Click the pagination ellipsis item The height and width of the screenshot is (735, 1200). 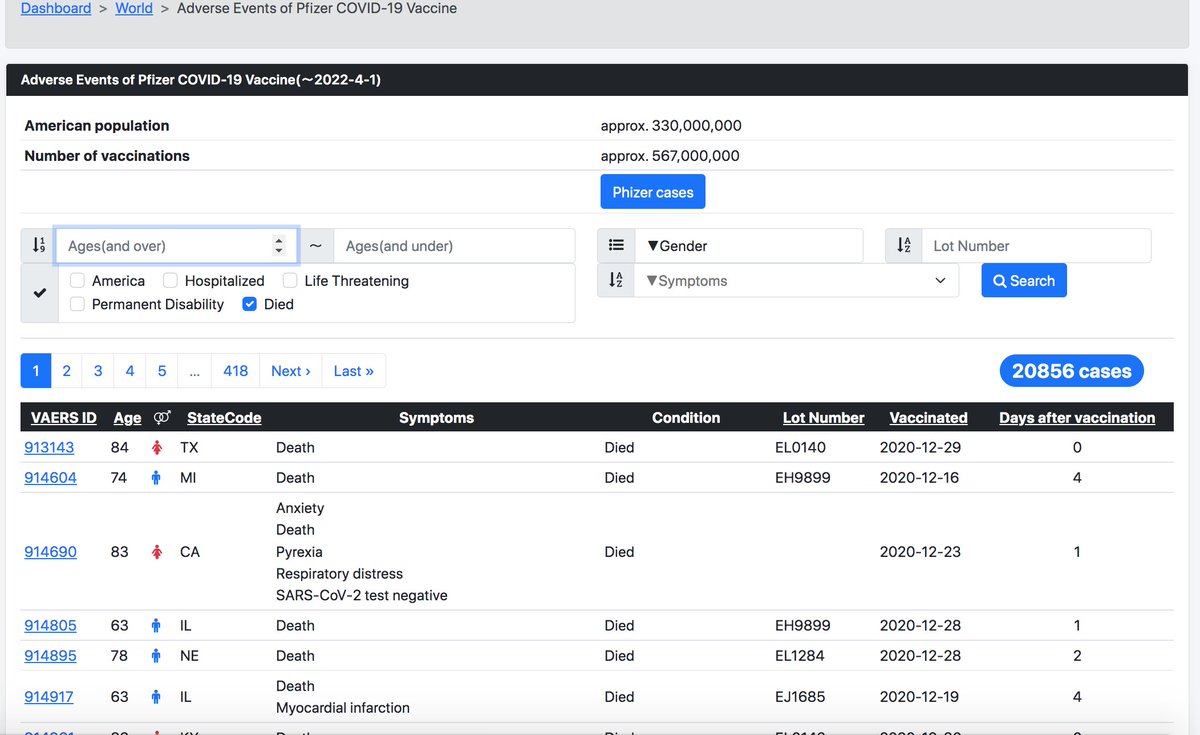[x=194, y=371]
